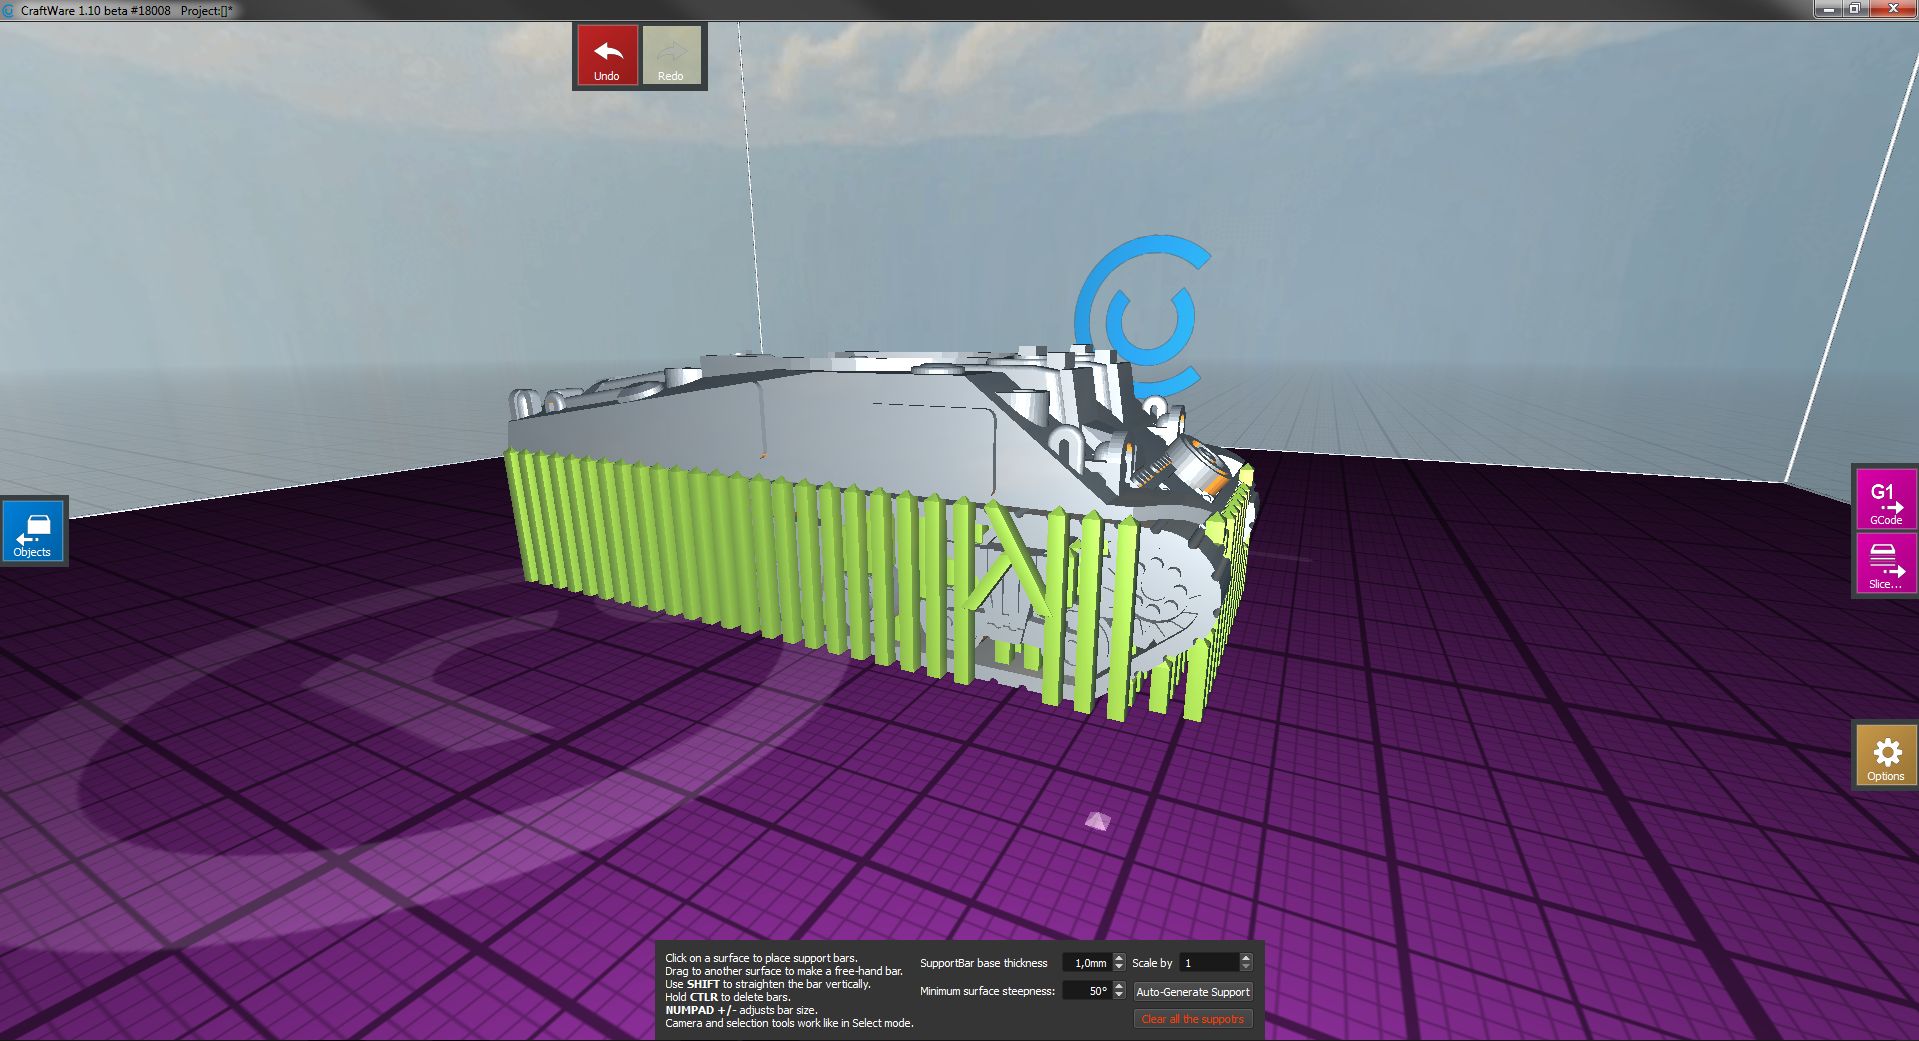Restore down the CraftWare window

point(1854,9)
